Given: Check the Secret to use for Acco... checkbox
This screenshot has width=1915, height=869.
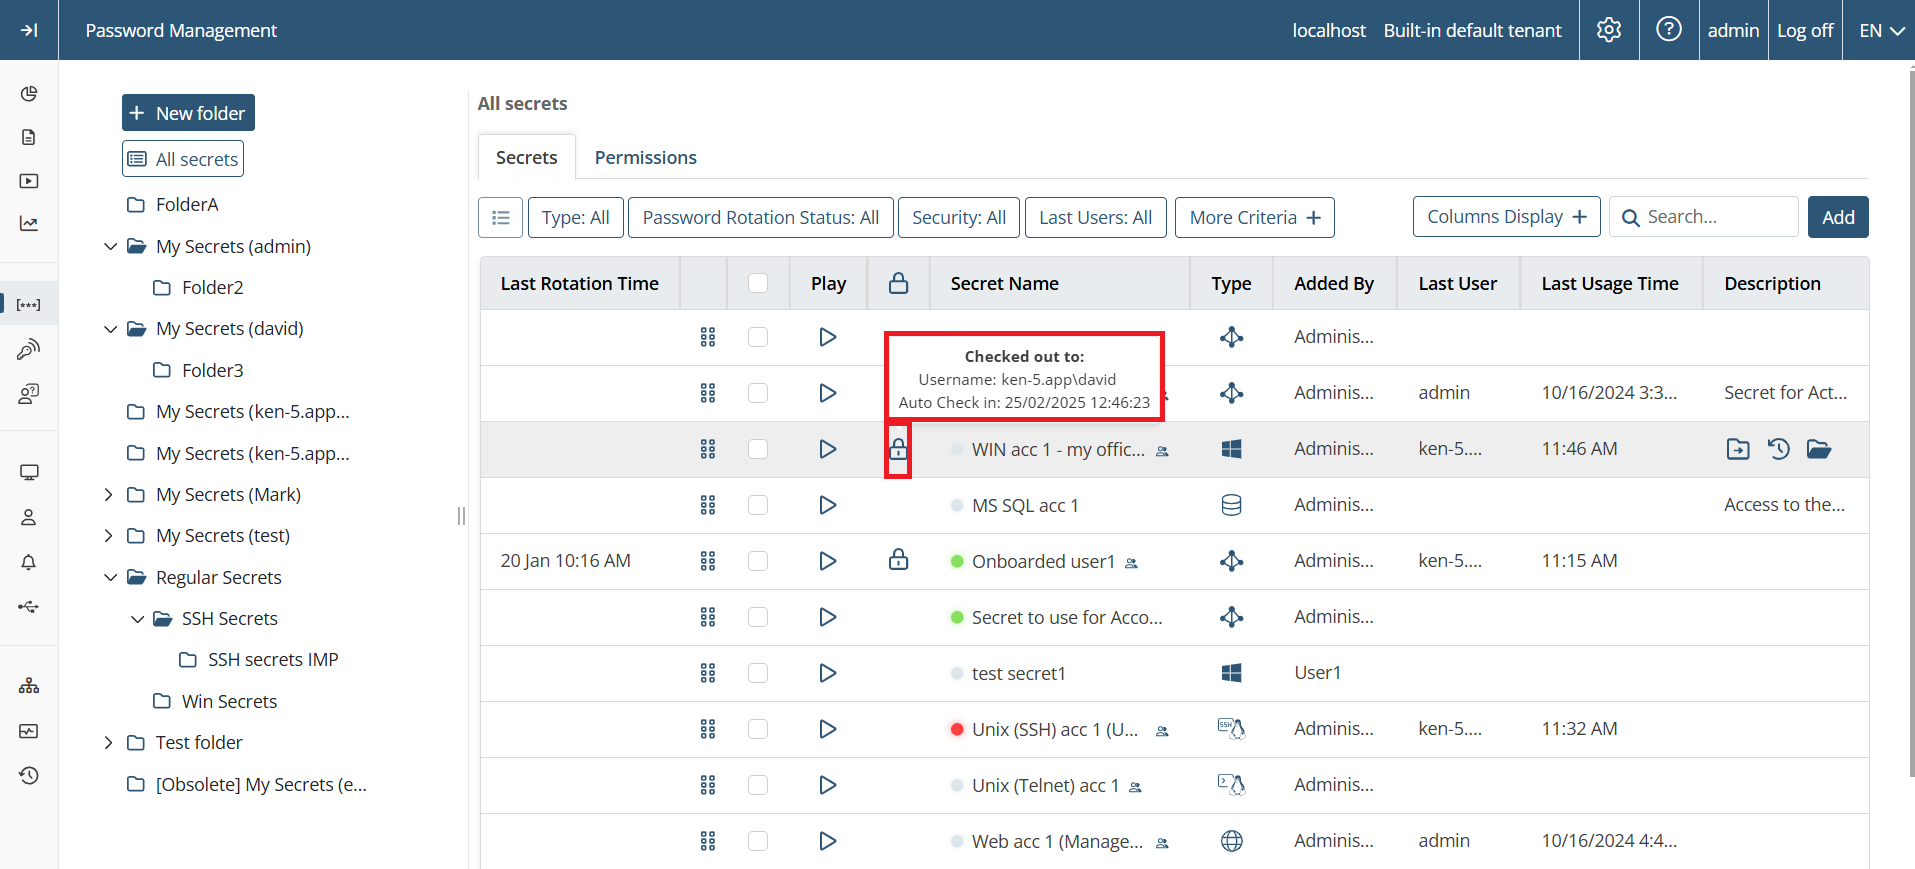Looking at the screenshot, I should [758, 617].
